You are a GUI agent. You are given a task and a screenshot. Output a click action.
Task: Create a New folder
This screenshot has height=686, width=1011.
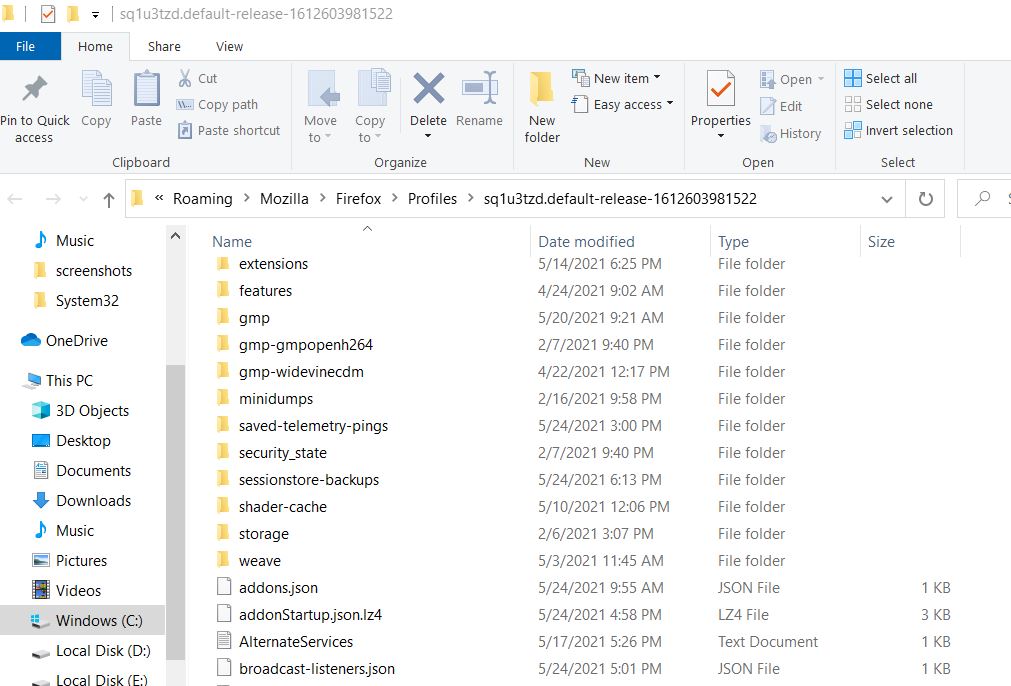[x=542, y=107]
